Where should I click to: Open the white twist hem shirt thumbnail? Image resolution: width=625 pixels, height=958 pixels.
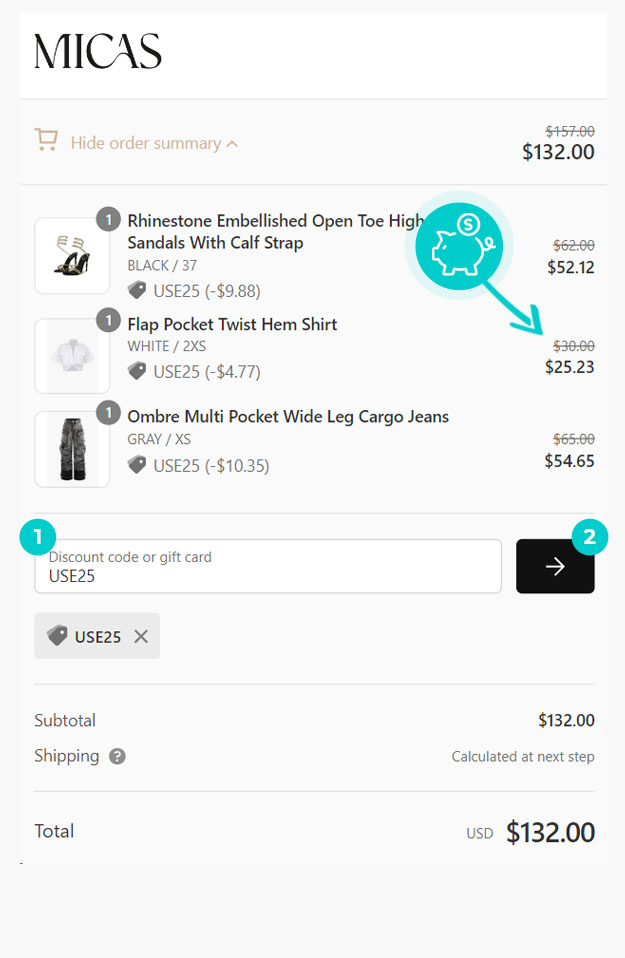[72, 356]
